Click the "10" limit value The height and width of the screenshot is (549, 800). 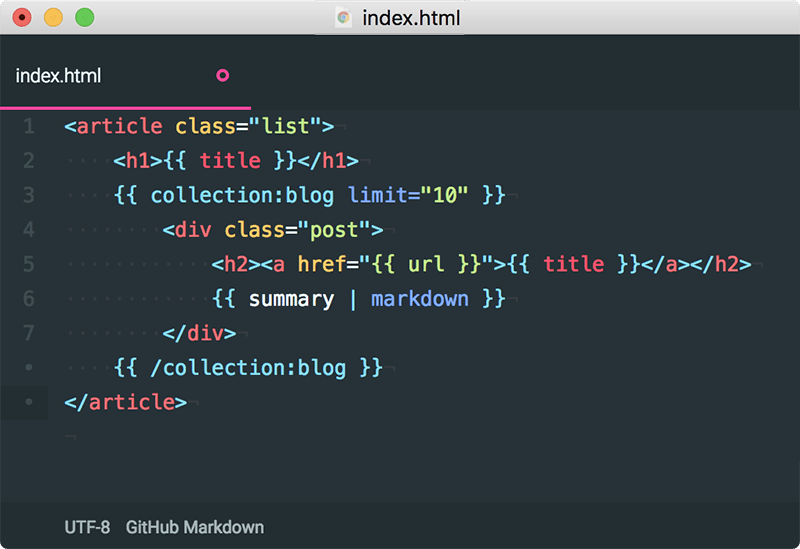[x=444, y=195]
